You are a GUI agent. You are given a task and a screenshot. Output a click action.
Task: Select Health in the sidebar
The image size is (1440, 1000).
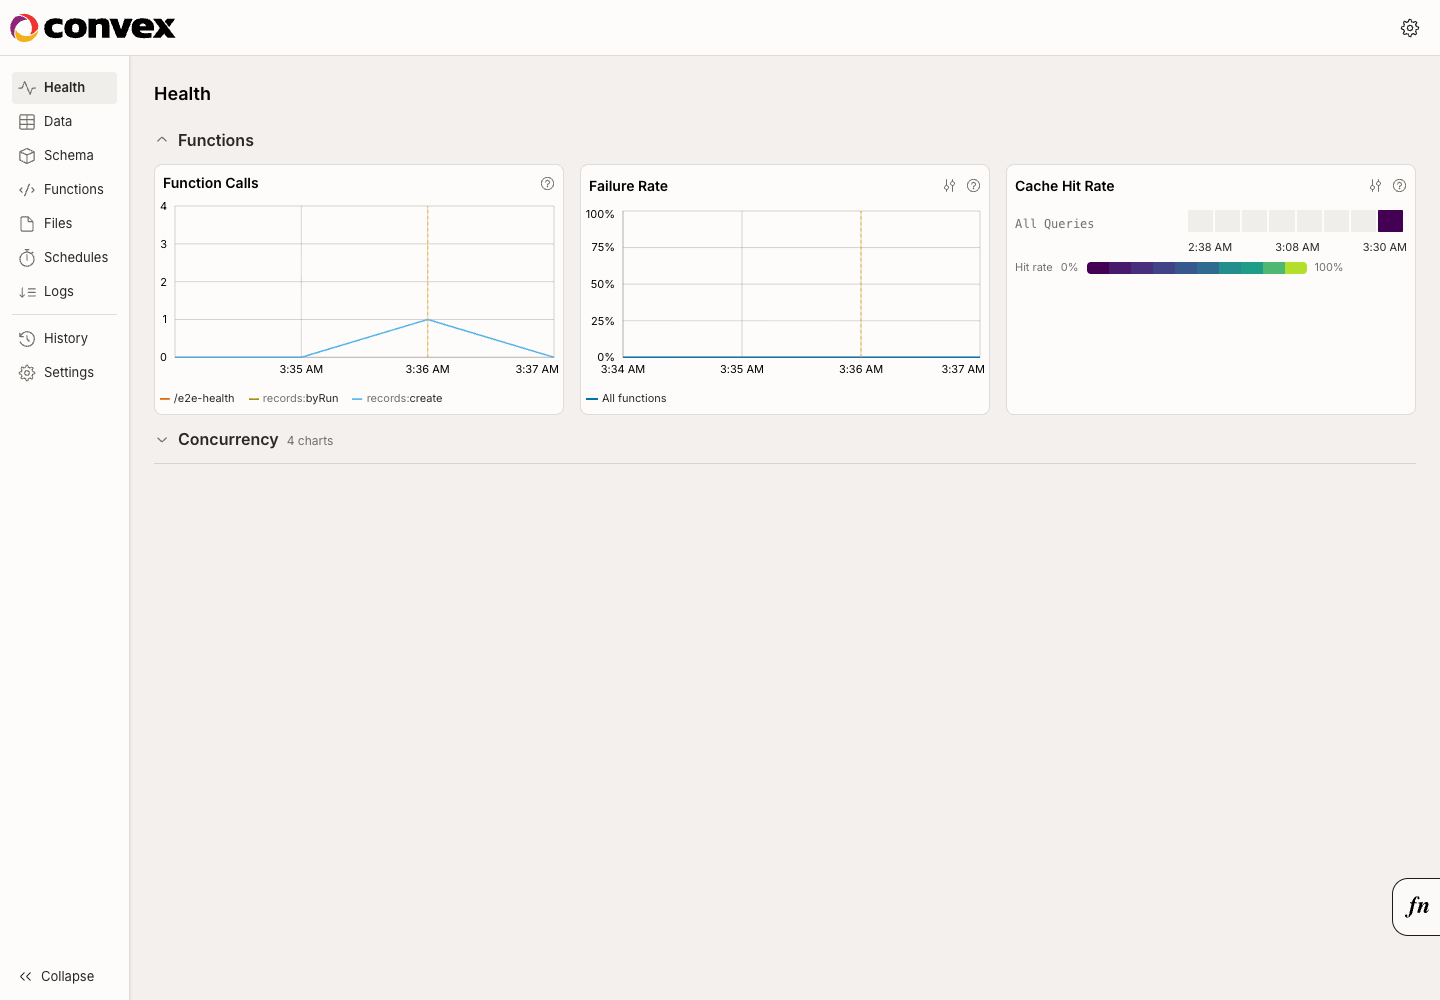coord(64,88)
